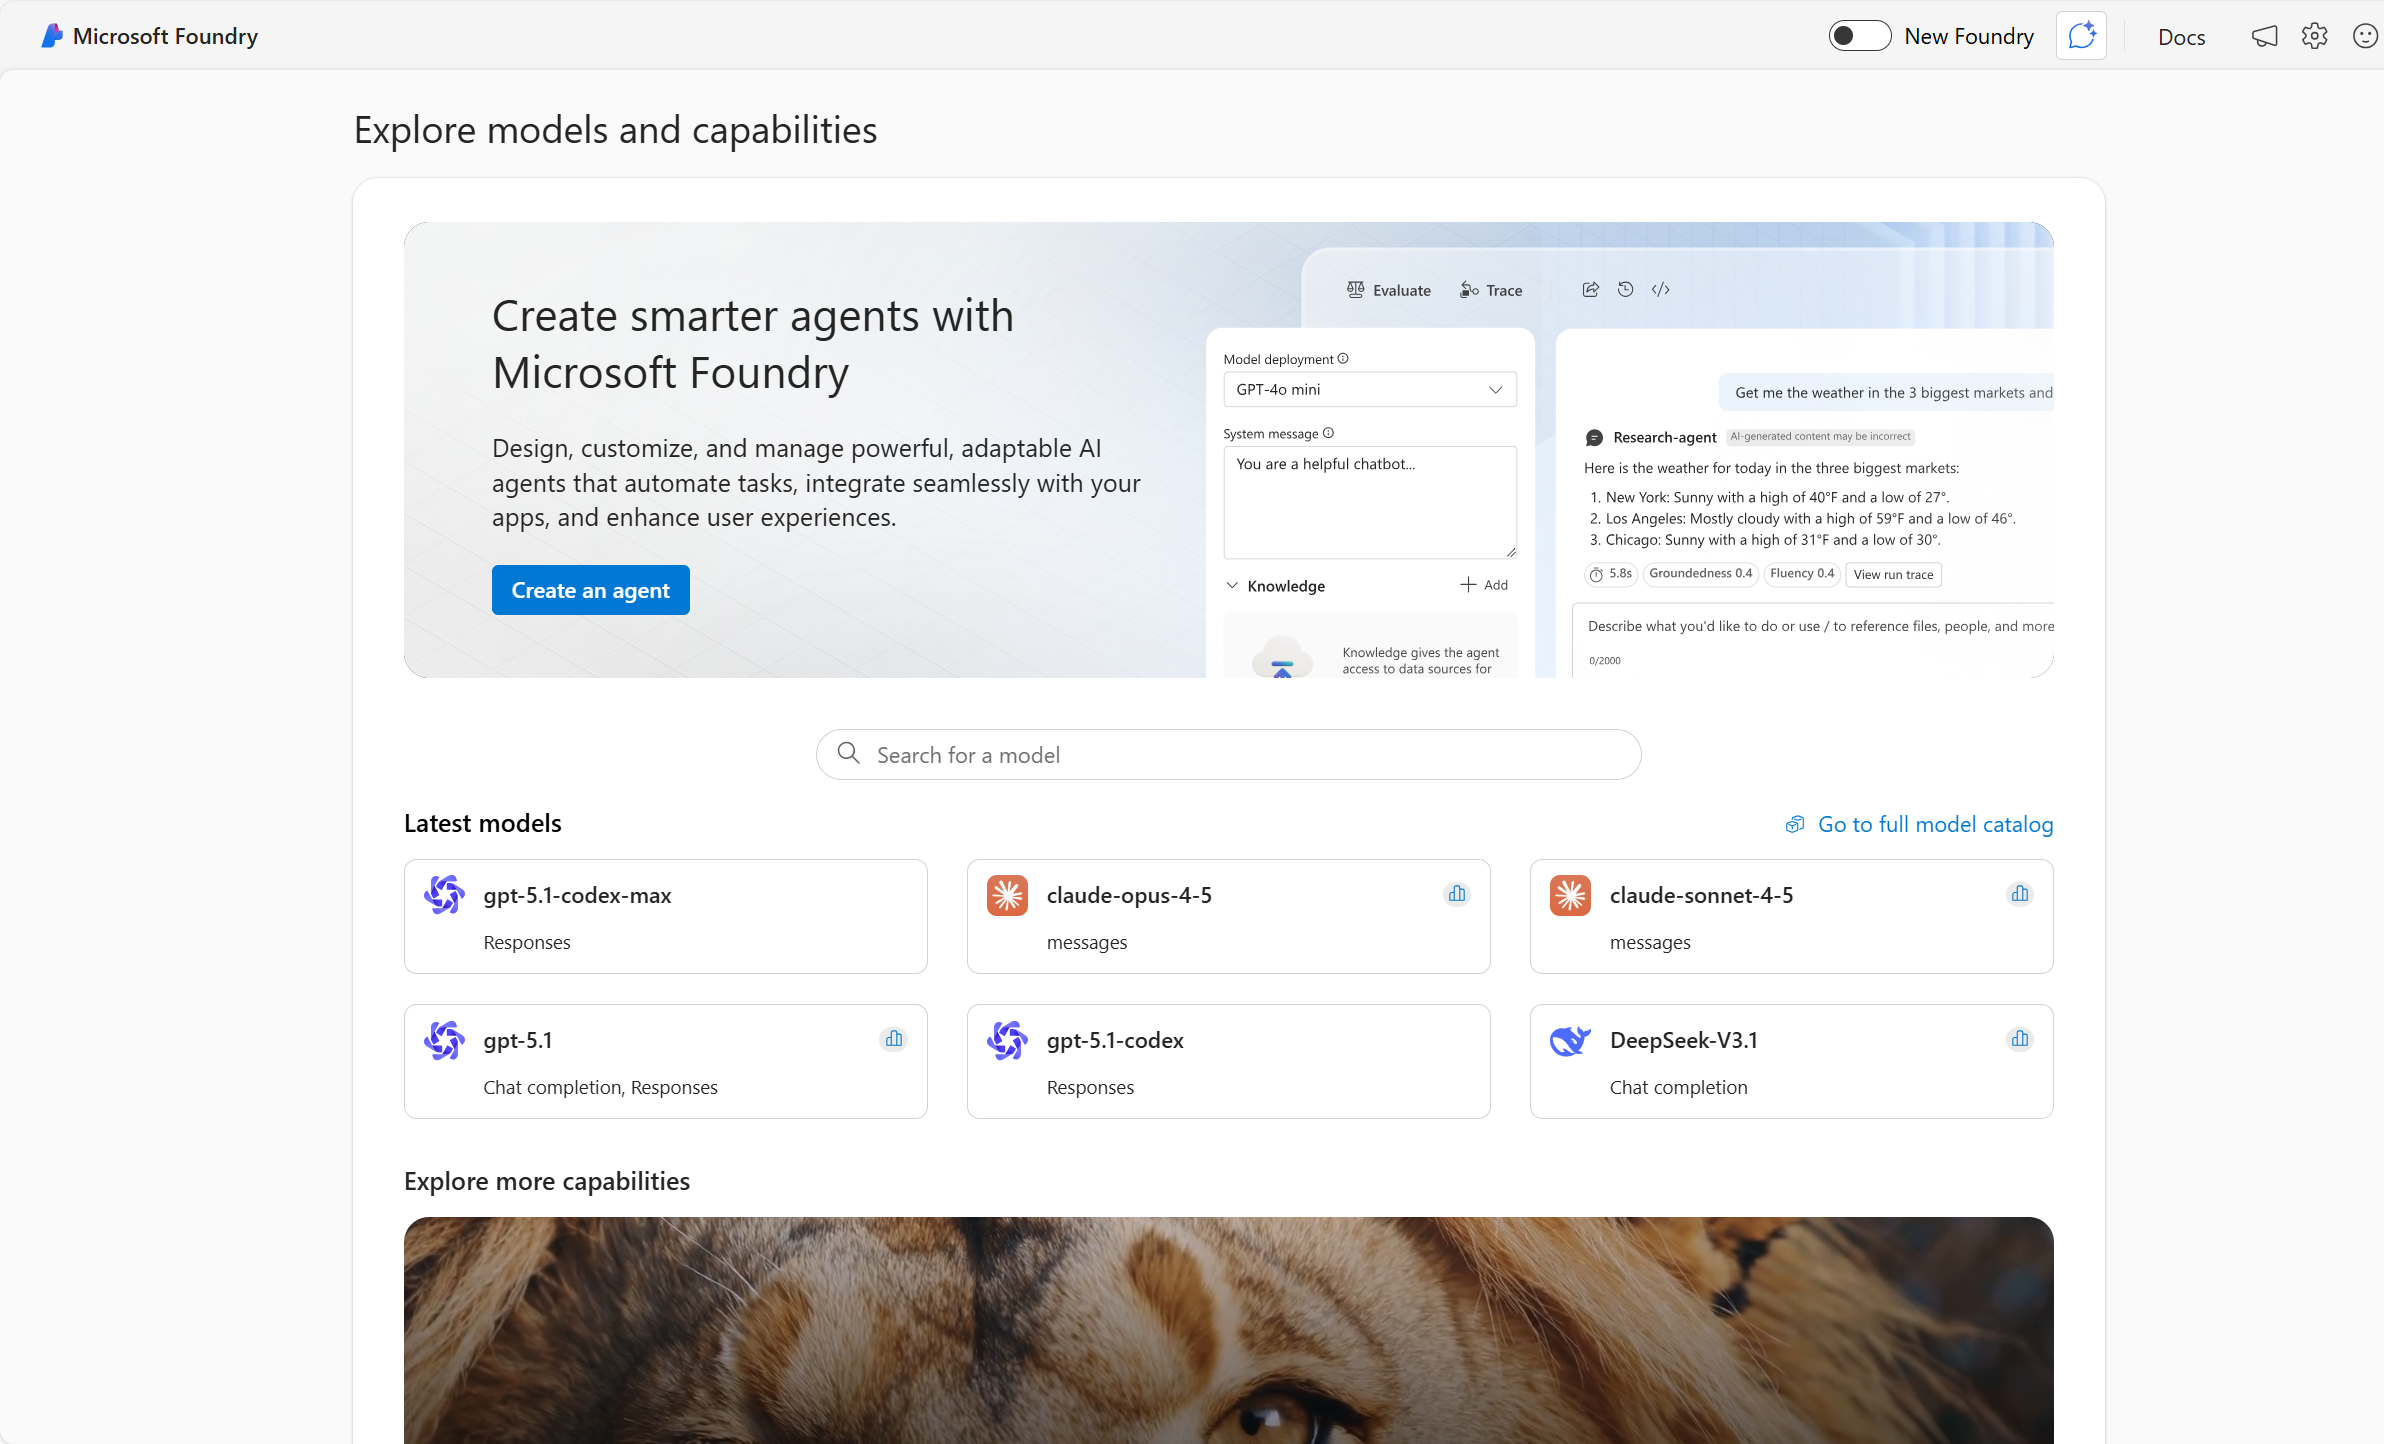Select the Evaluate tab in preview

1389,290
